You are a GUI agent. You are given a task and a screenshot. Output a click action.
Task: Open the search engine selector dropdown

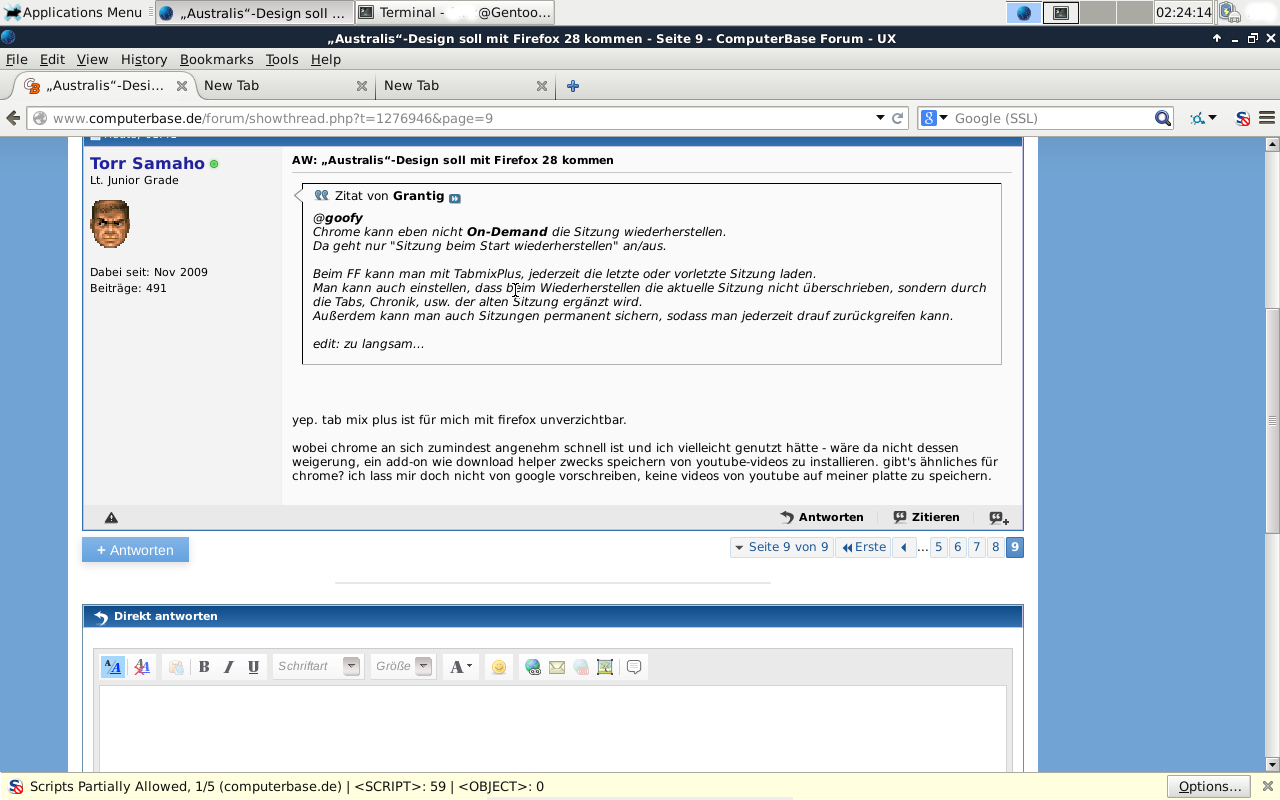(x=933, y=118)
